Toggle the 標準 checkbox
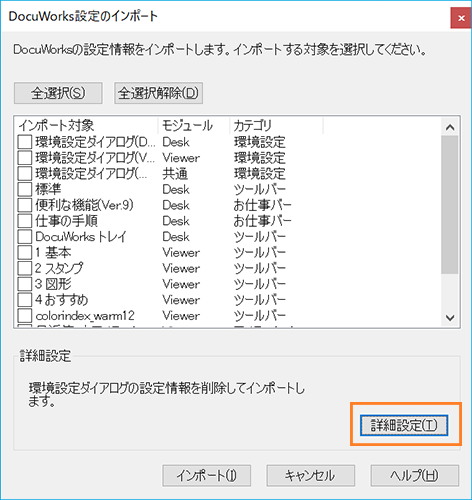The height and width of the screenshot is (500, 472). pyautogui.click(x=25, y=189)
